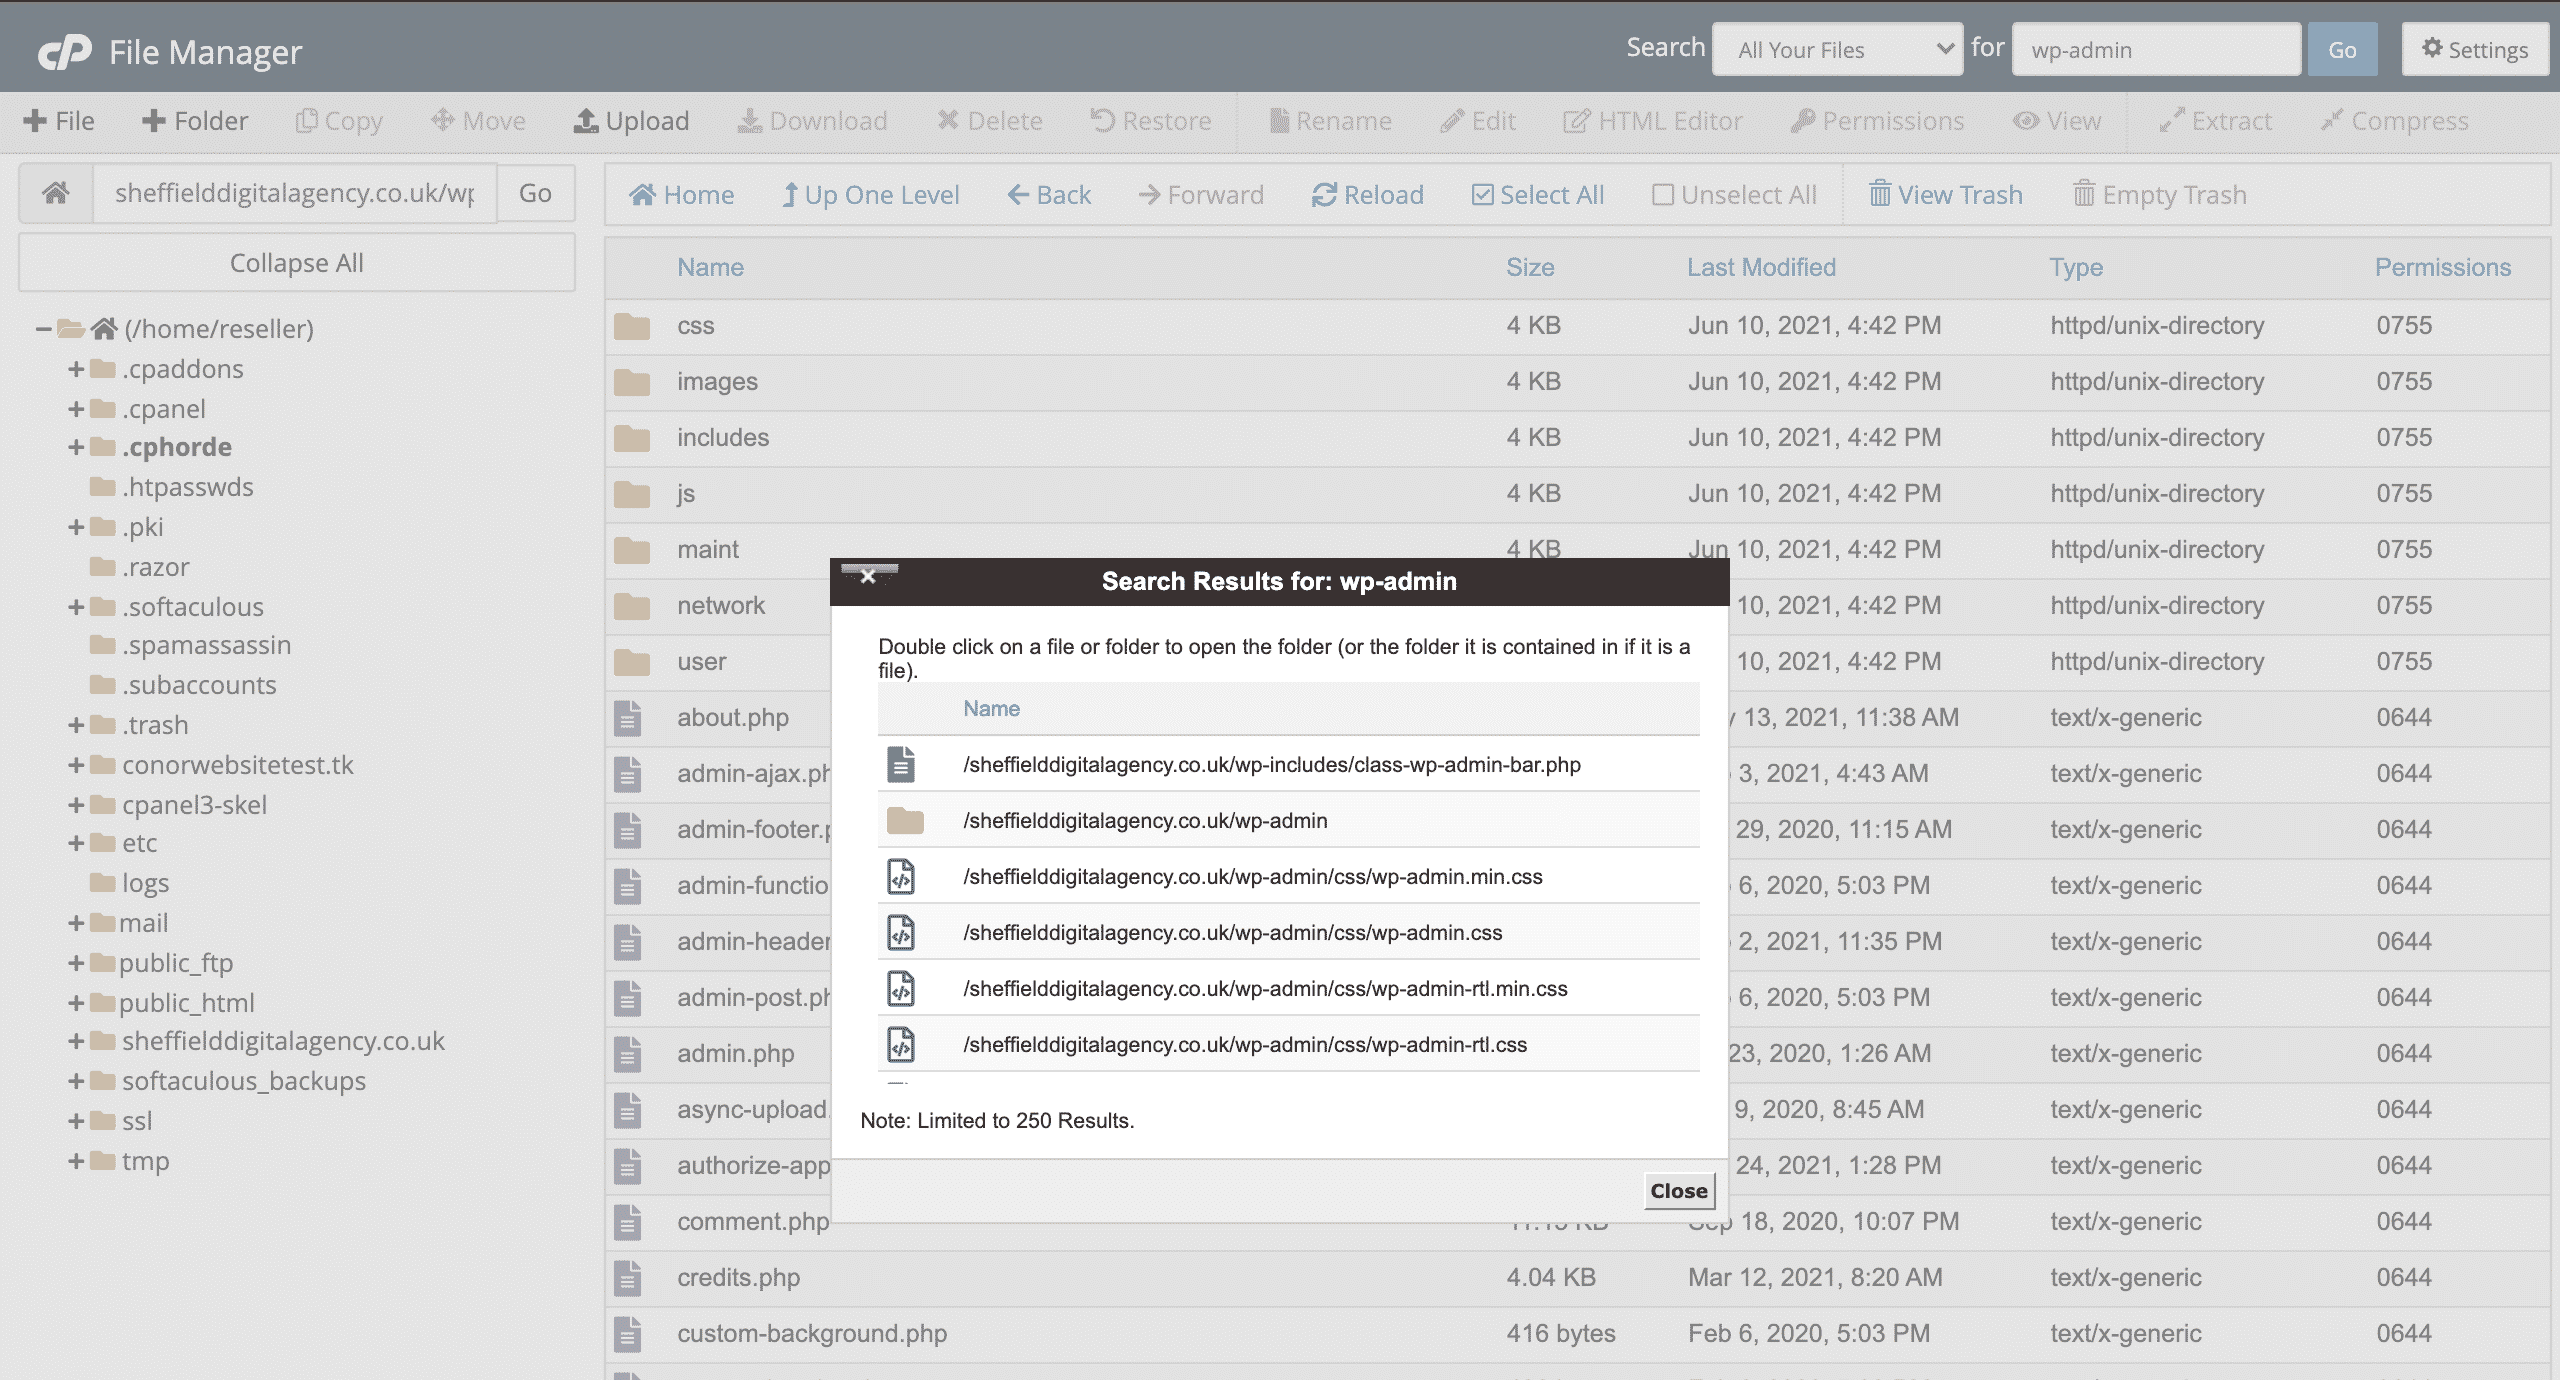Click the Settings gear button
The width and height of the screenshot is (2560, 1380).
[2475, 49]
